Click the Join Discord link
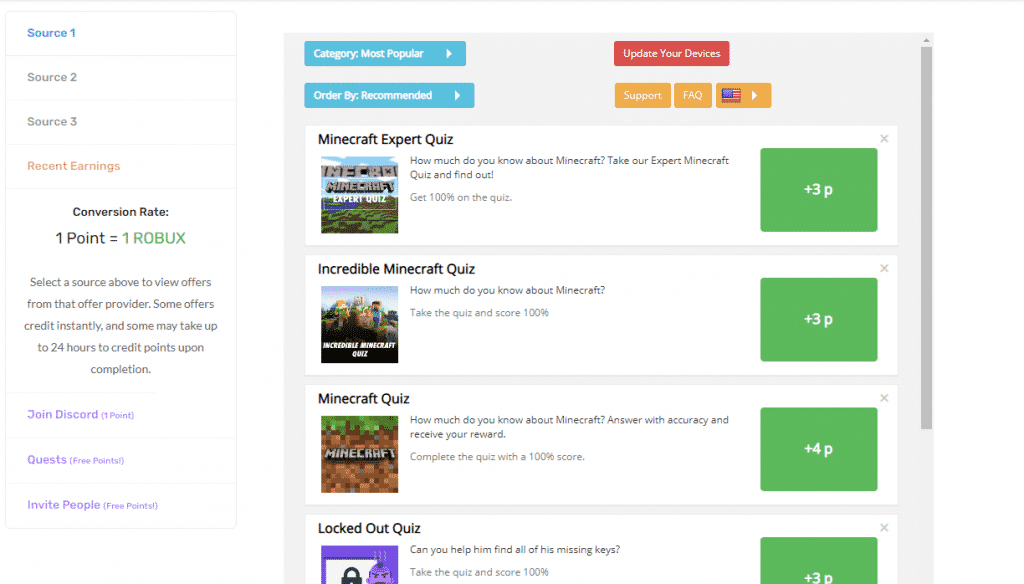This screenshot has height=584, width=1024. [x=63, y=414]
